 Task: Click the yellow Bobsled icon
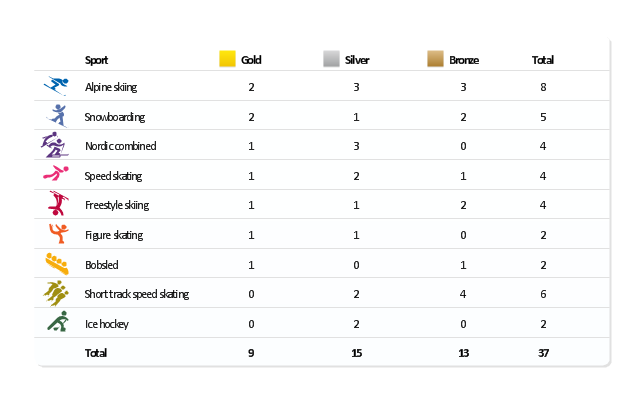pos(56,264)
